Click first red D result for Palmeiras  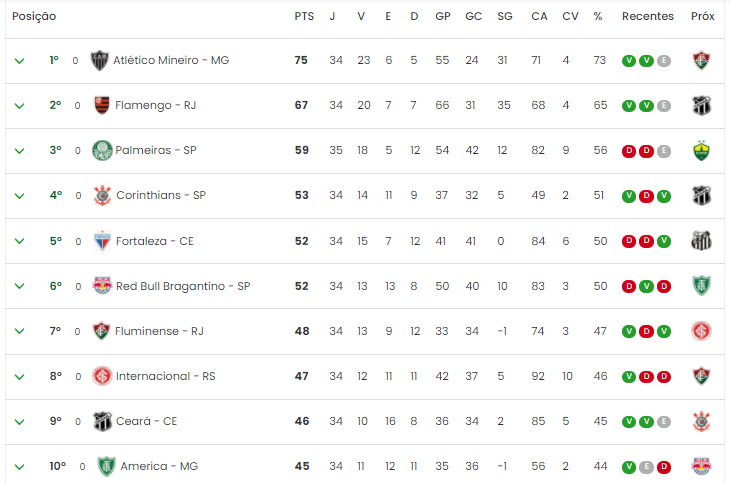tap(629, 151)
